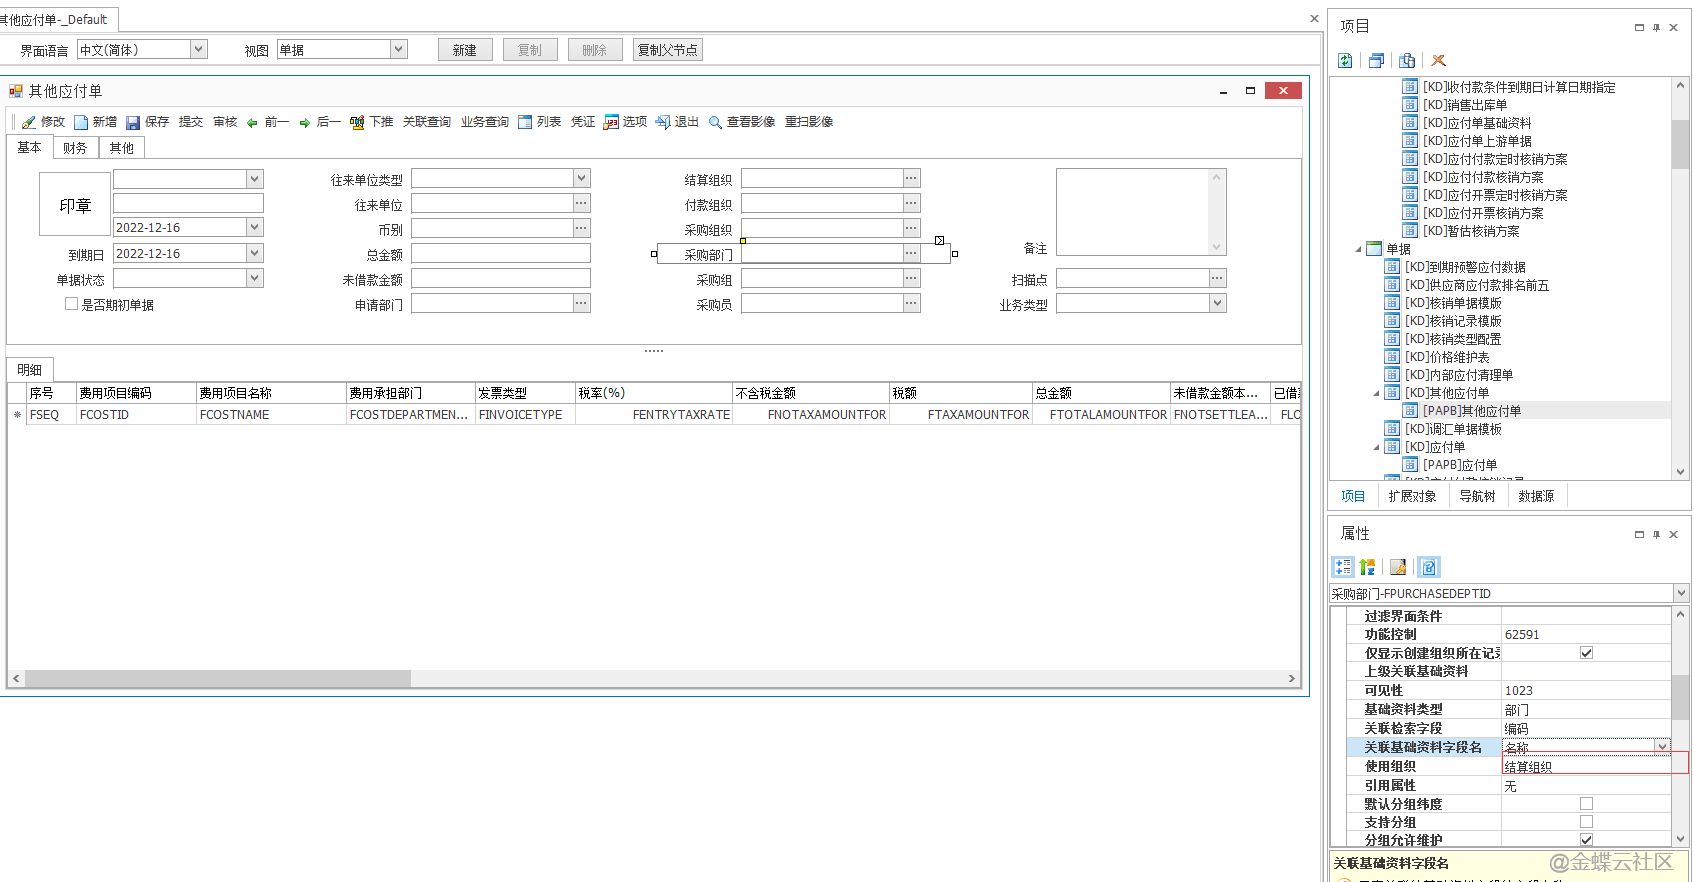Click the 保存 floppy disk icon

tap(133, 122)
